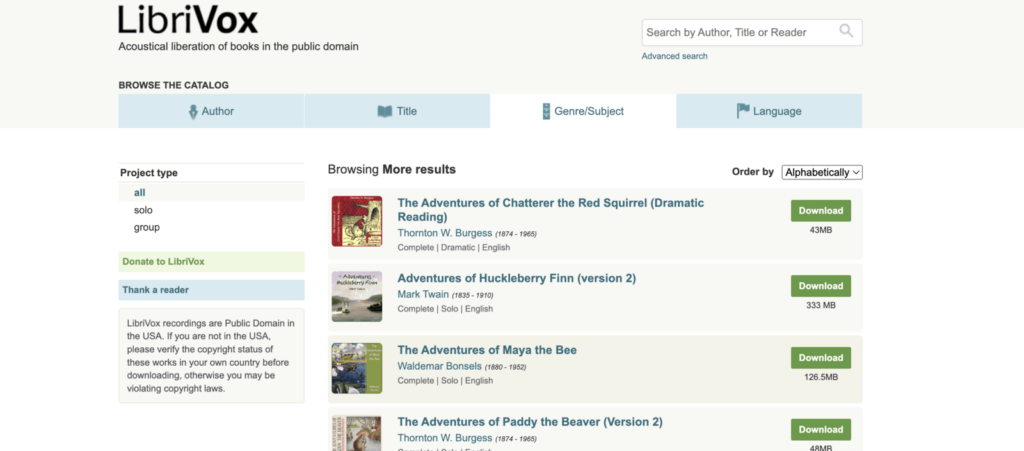Open the Advanced search link
The image size is (1024, 451).
[x=674, y=56]
